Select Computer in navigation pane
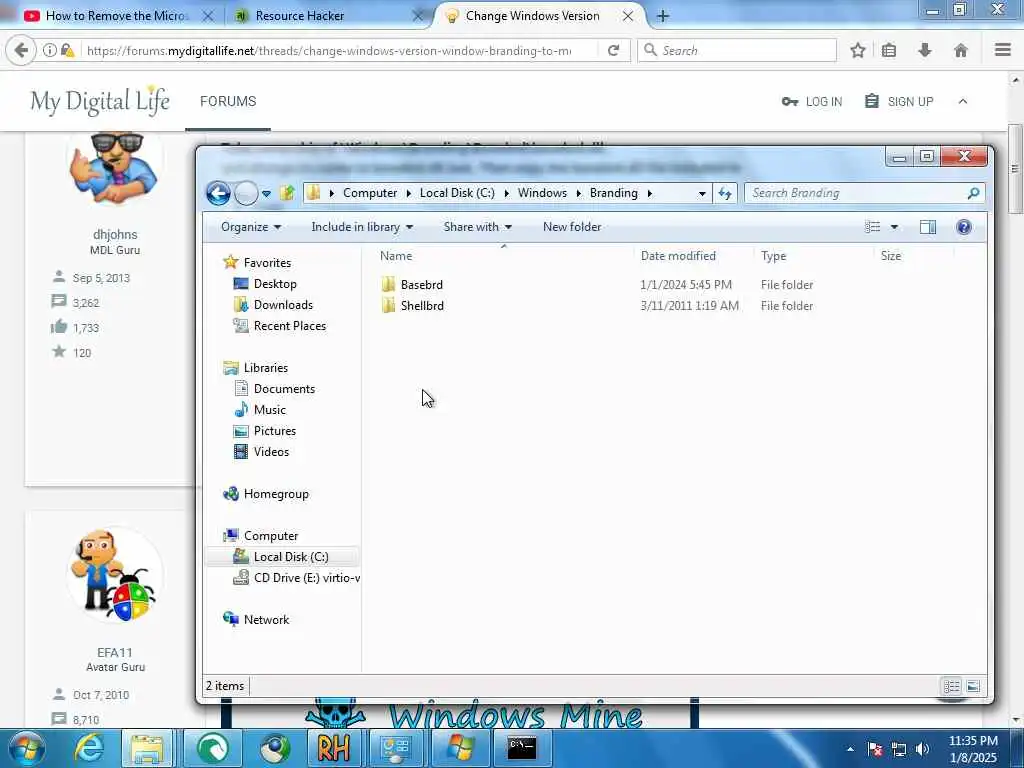Image resolution: width=1024 pixels, height=768 pixels. [x=271, y=536]
